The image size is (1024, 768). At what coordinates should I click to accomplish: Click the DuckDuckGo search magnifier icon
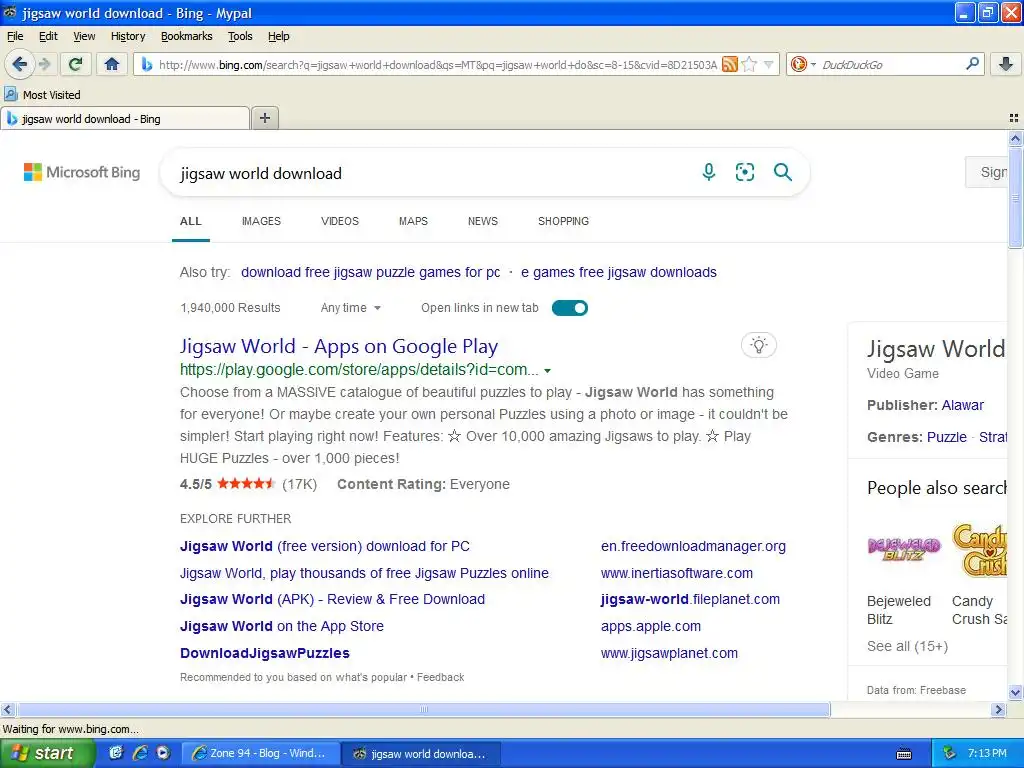(972, 64)
